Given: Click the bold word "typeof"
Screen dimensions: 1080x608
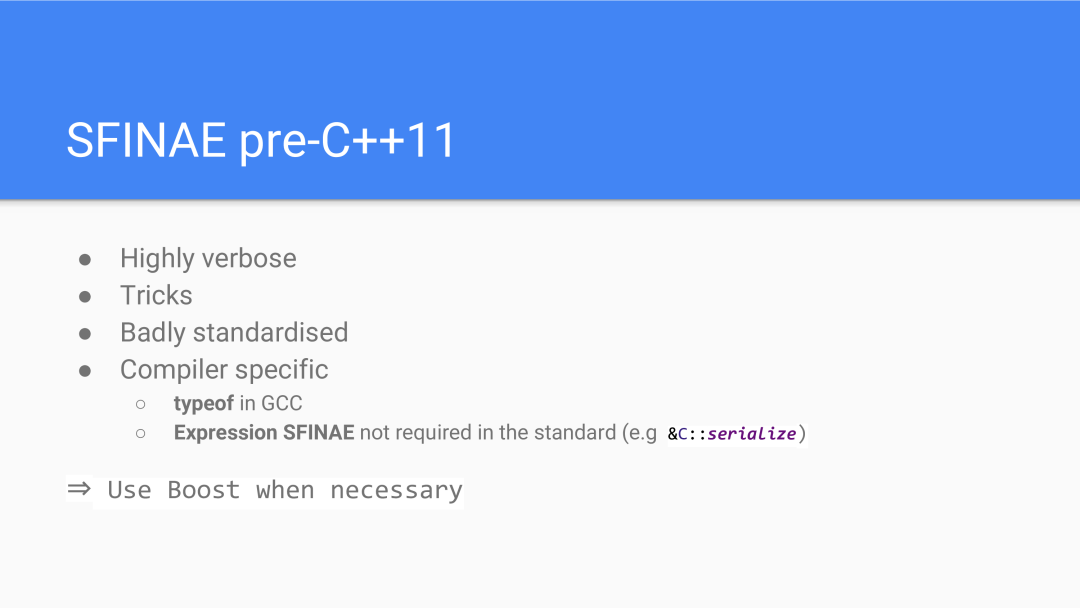Looking at the screenshot, I should pos(203,403).
